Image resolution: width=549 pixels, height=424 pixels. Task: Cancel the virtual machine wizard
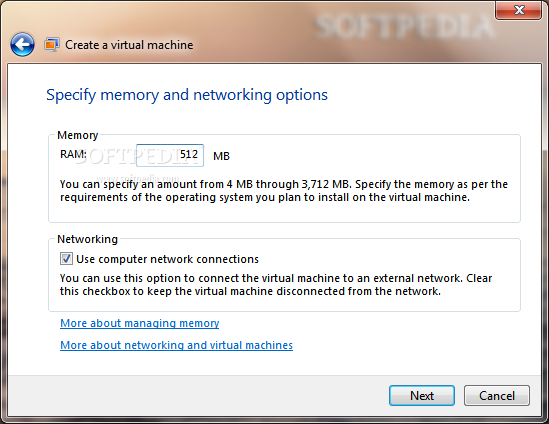tap(497, 396)
